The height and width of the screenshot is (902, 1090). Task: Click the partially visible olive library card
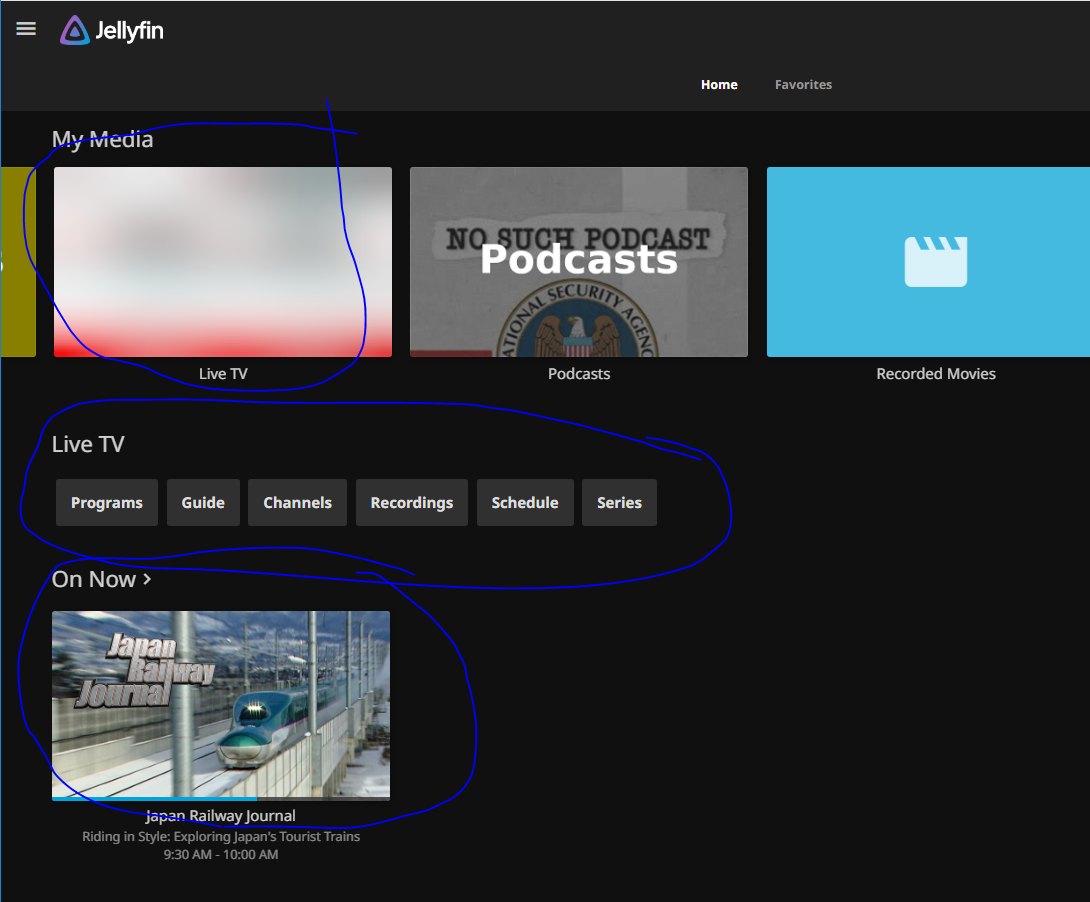18,261
